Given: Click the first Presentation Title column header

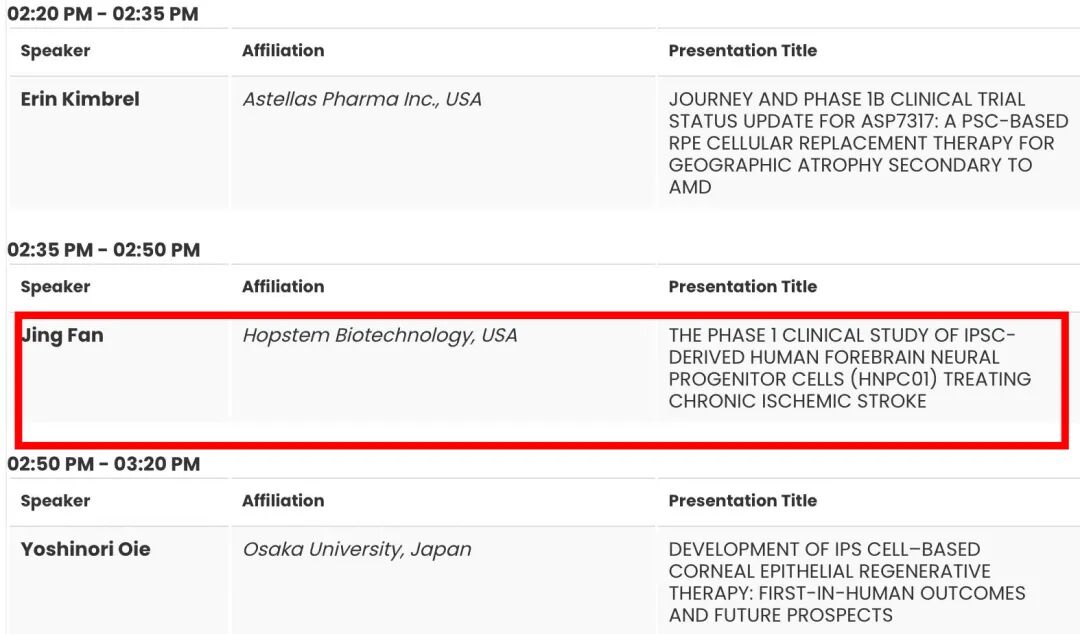Looking at the screenshot, I should [x=743, y=50].
